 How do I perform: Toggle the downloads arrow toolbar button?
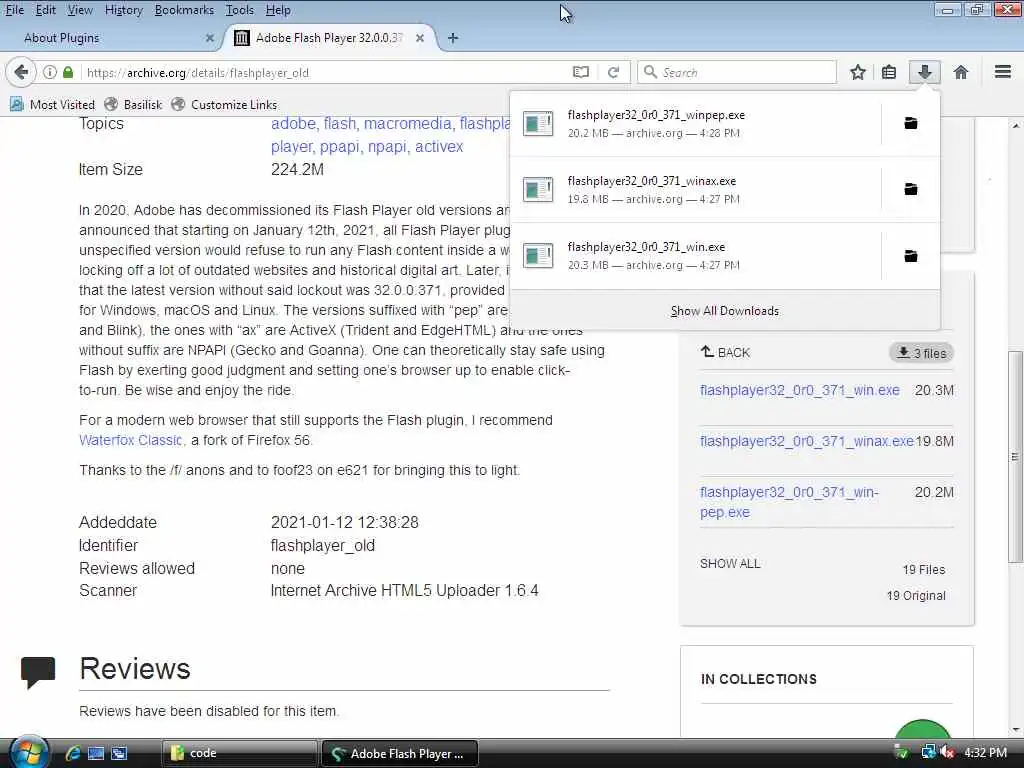pyautogui.click(x=925, y=72)
